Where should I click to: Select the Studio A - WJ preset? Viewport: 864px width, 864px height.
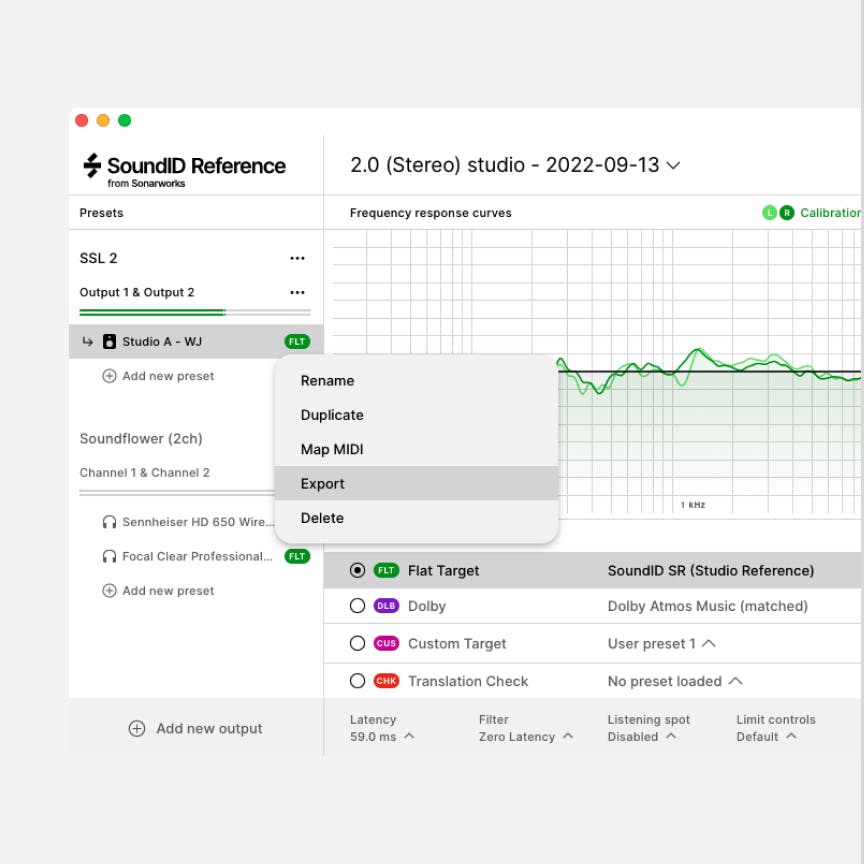click(x=196, y=342)
